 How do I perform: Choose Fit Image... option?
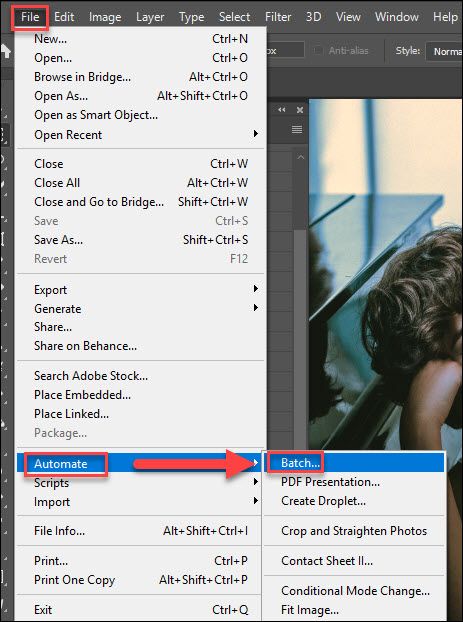pyautogui.click(x=354, y=610)
